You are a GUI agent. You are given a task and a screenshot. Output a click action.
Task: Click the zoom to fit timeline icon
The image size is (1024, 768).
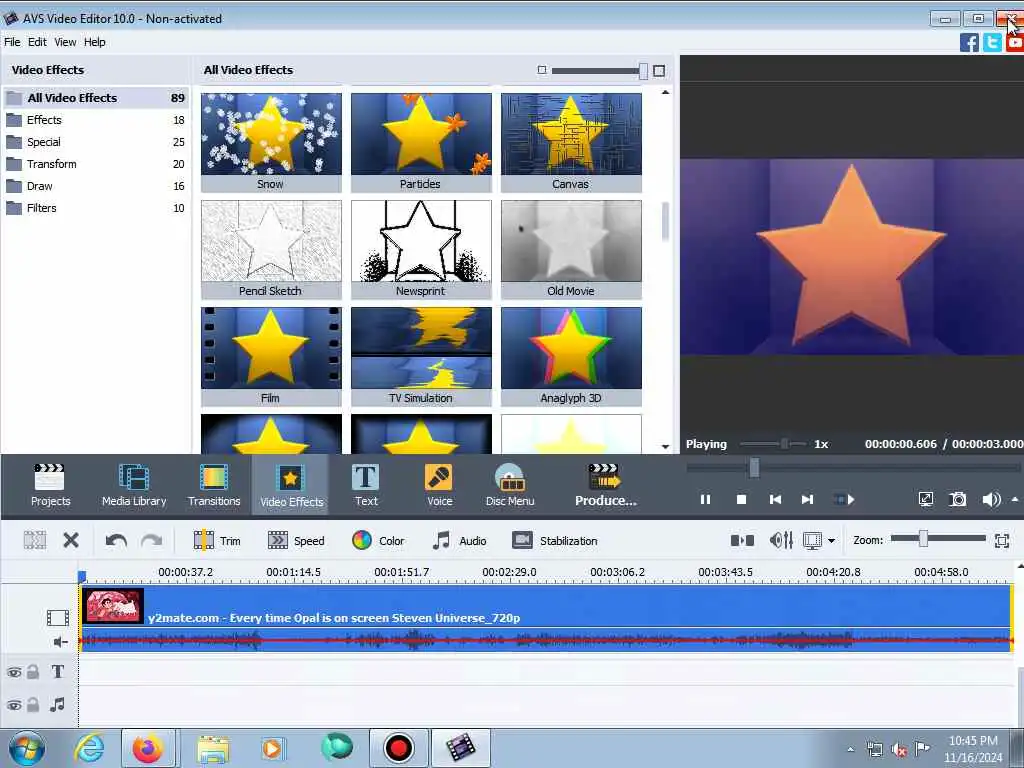click(x=1002, y=540)
